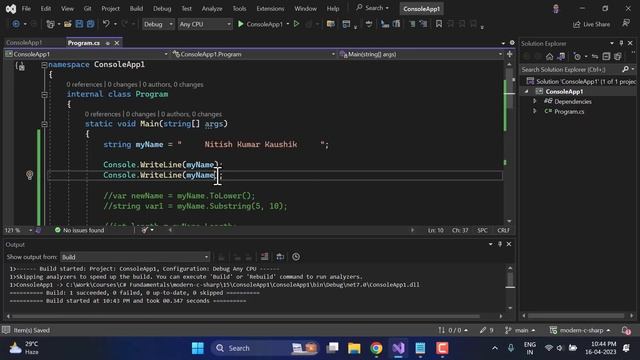The image size is (640, 360).
Task: Toggle SPC whitespace indicator in editor status
Action: point(482,230)
